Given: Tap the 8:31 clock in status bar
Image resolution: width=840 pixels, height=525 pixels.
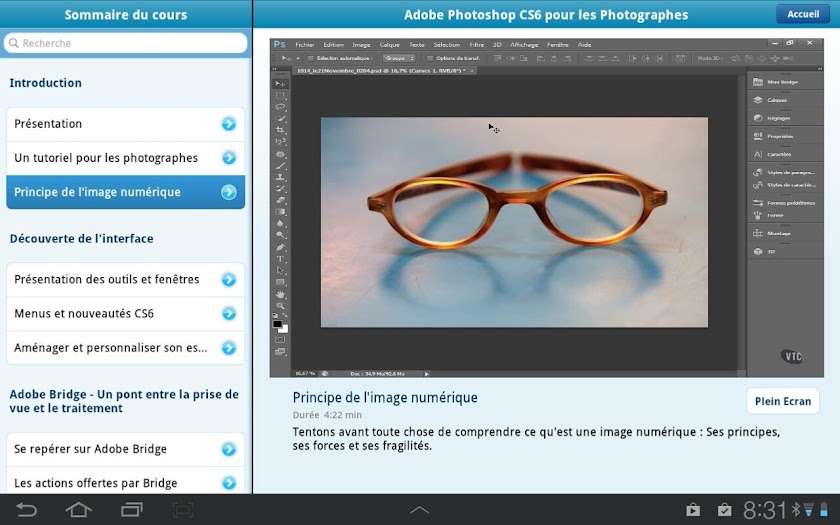Looking at the screenshot, I should coord(765,509).
